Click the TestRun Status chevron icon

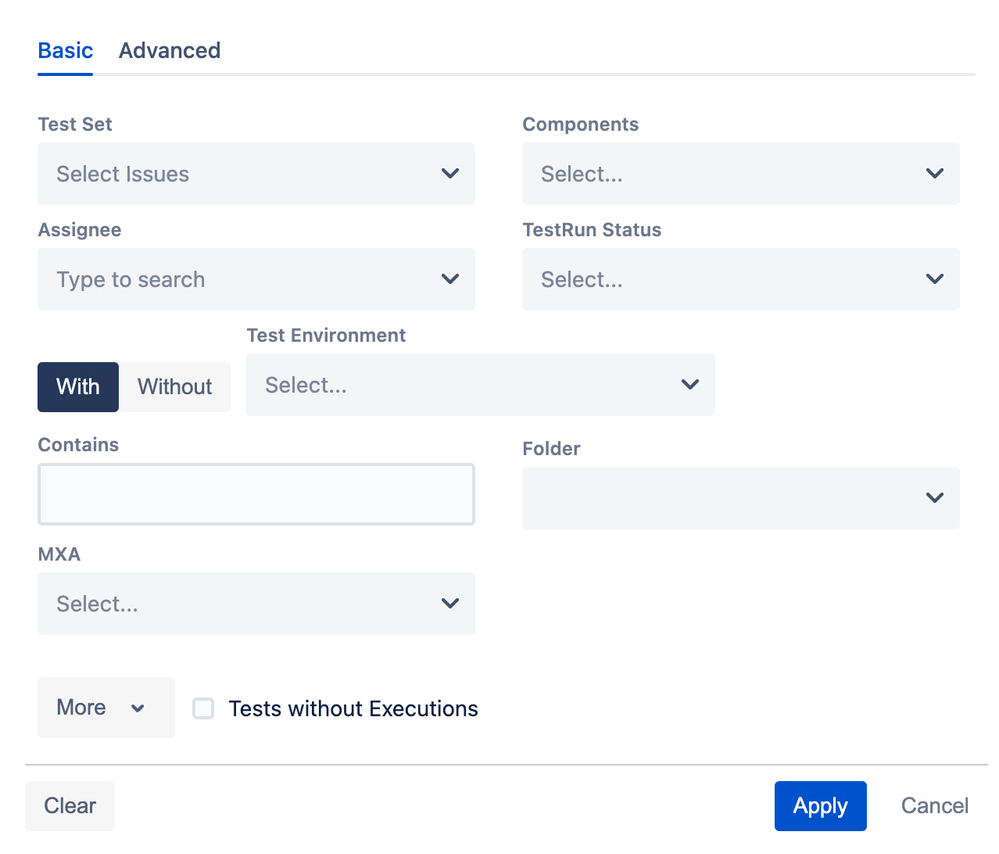point(935,280)
